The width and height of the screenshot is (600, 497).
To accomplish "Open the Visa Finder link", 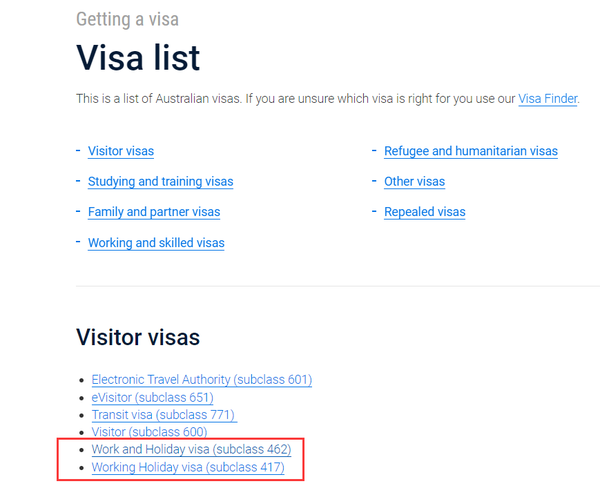I will click(547, 99).
